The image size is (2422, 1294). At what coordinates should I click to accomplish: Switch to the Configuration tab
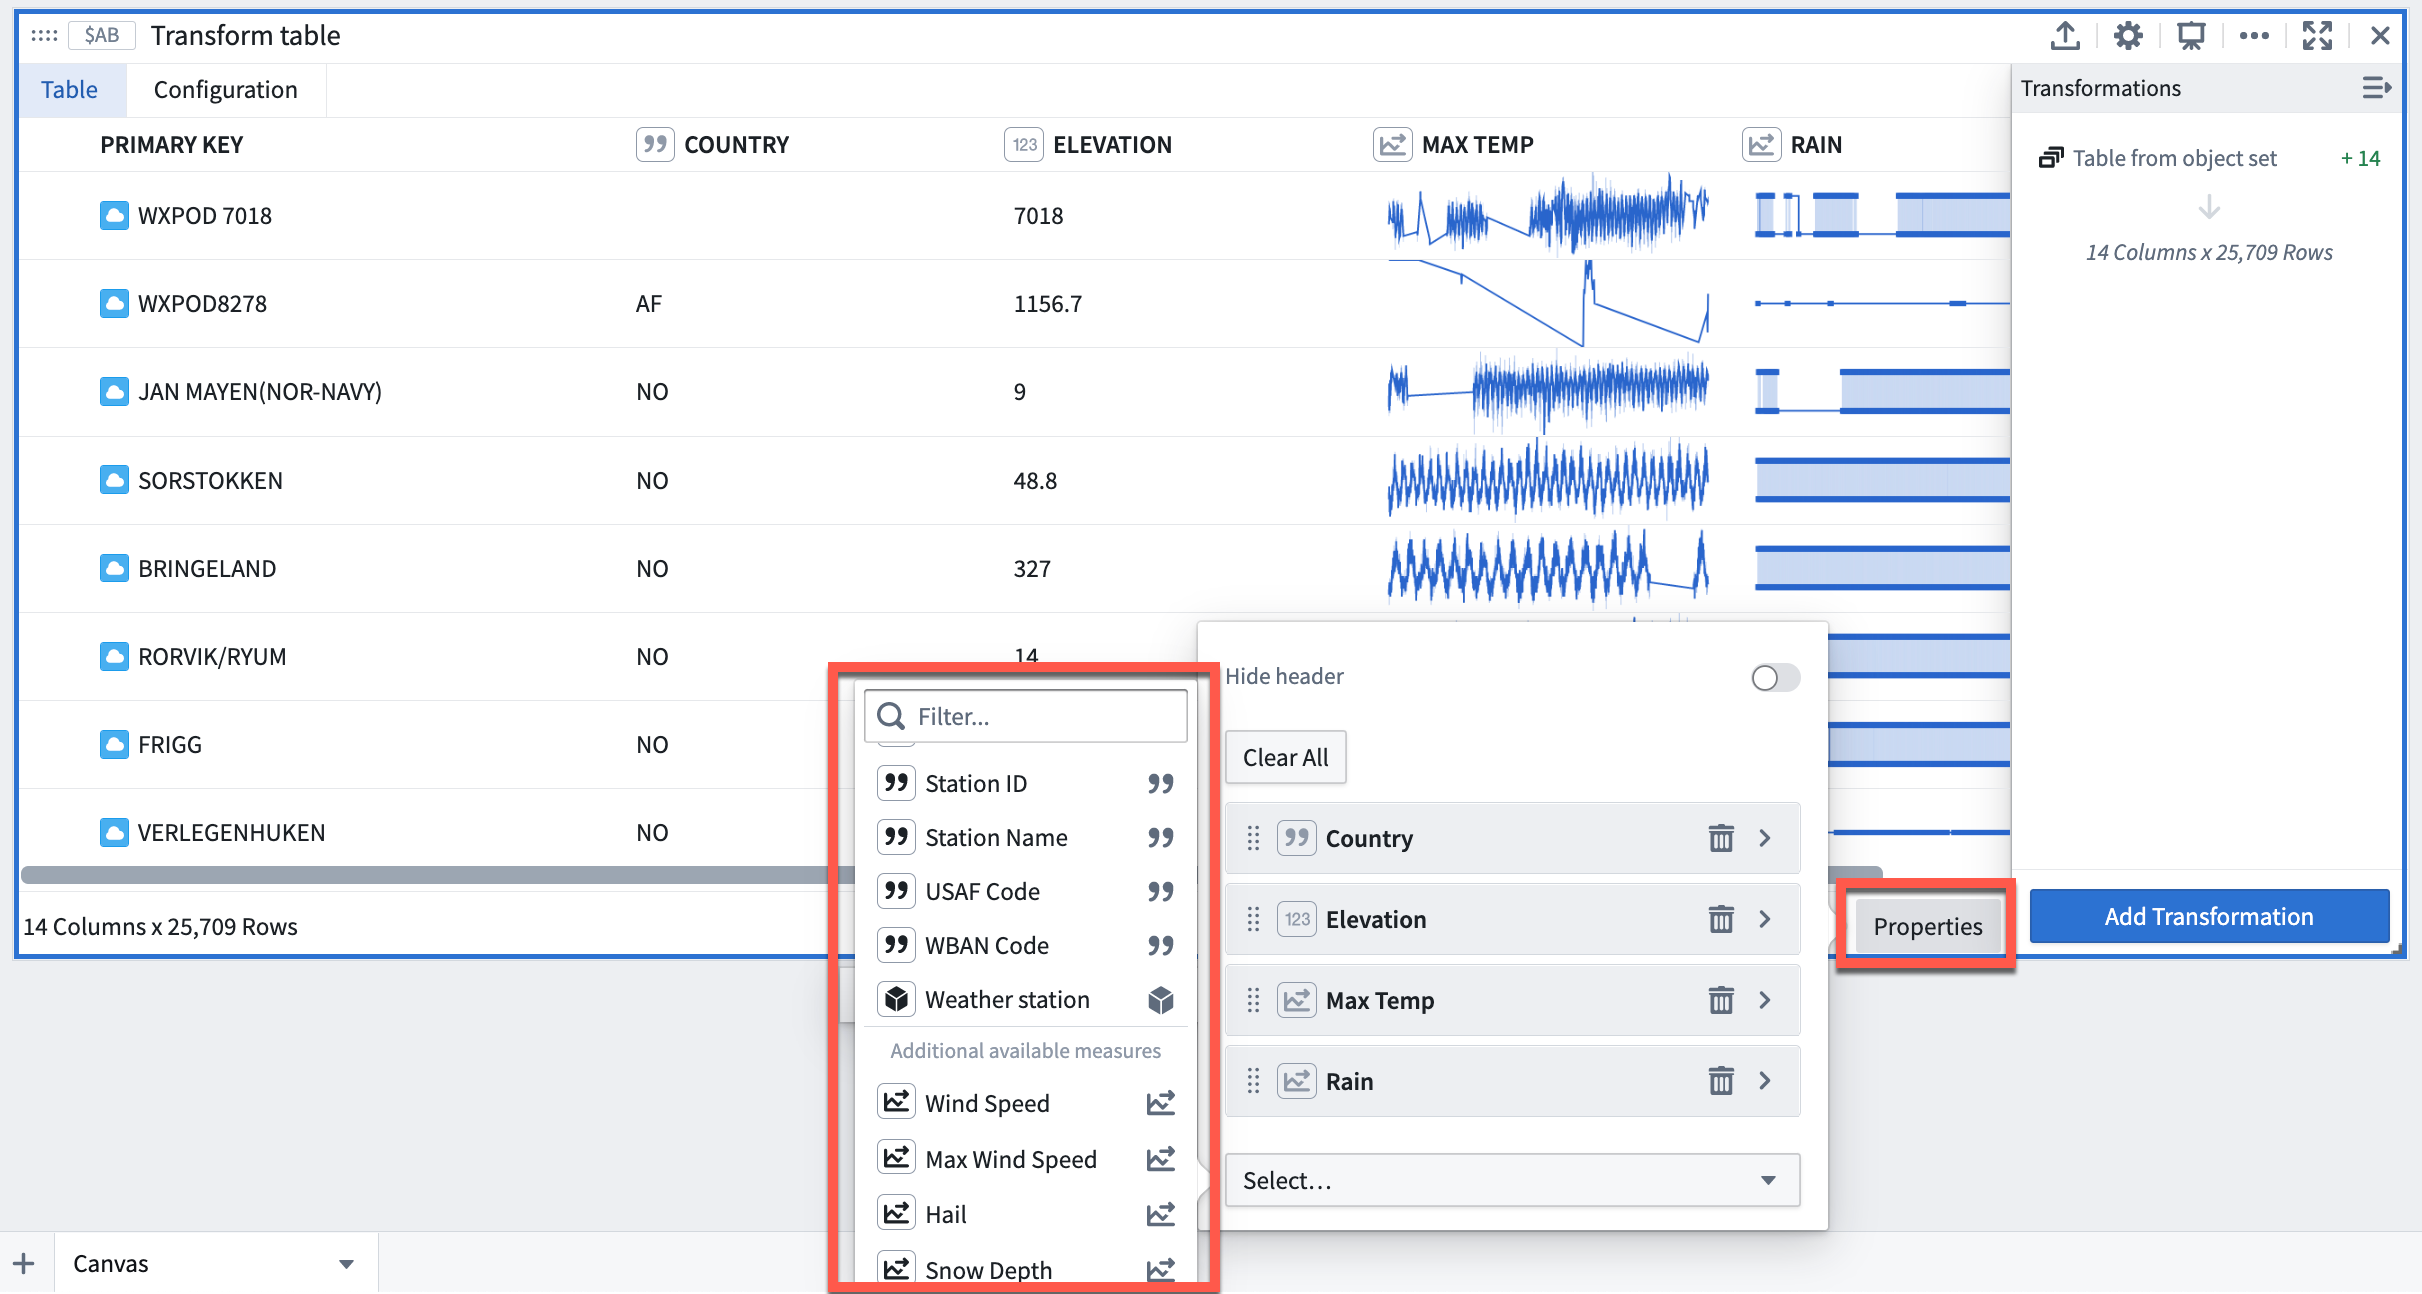coord(224,88)
